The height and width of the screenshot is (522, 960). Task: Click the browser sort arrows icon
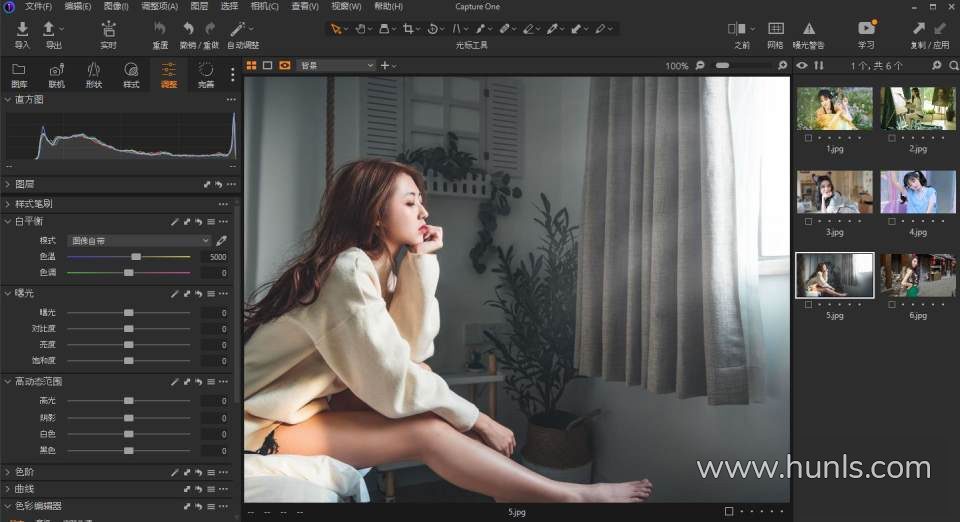pos(819,65)
